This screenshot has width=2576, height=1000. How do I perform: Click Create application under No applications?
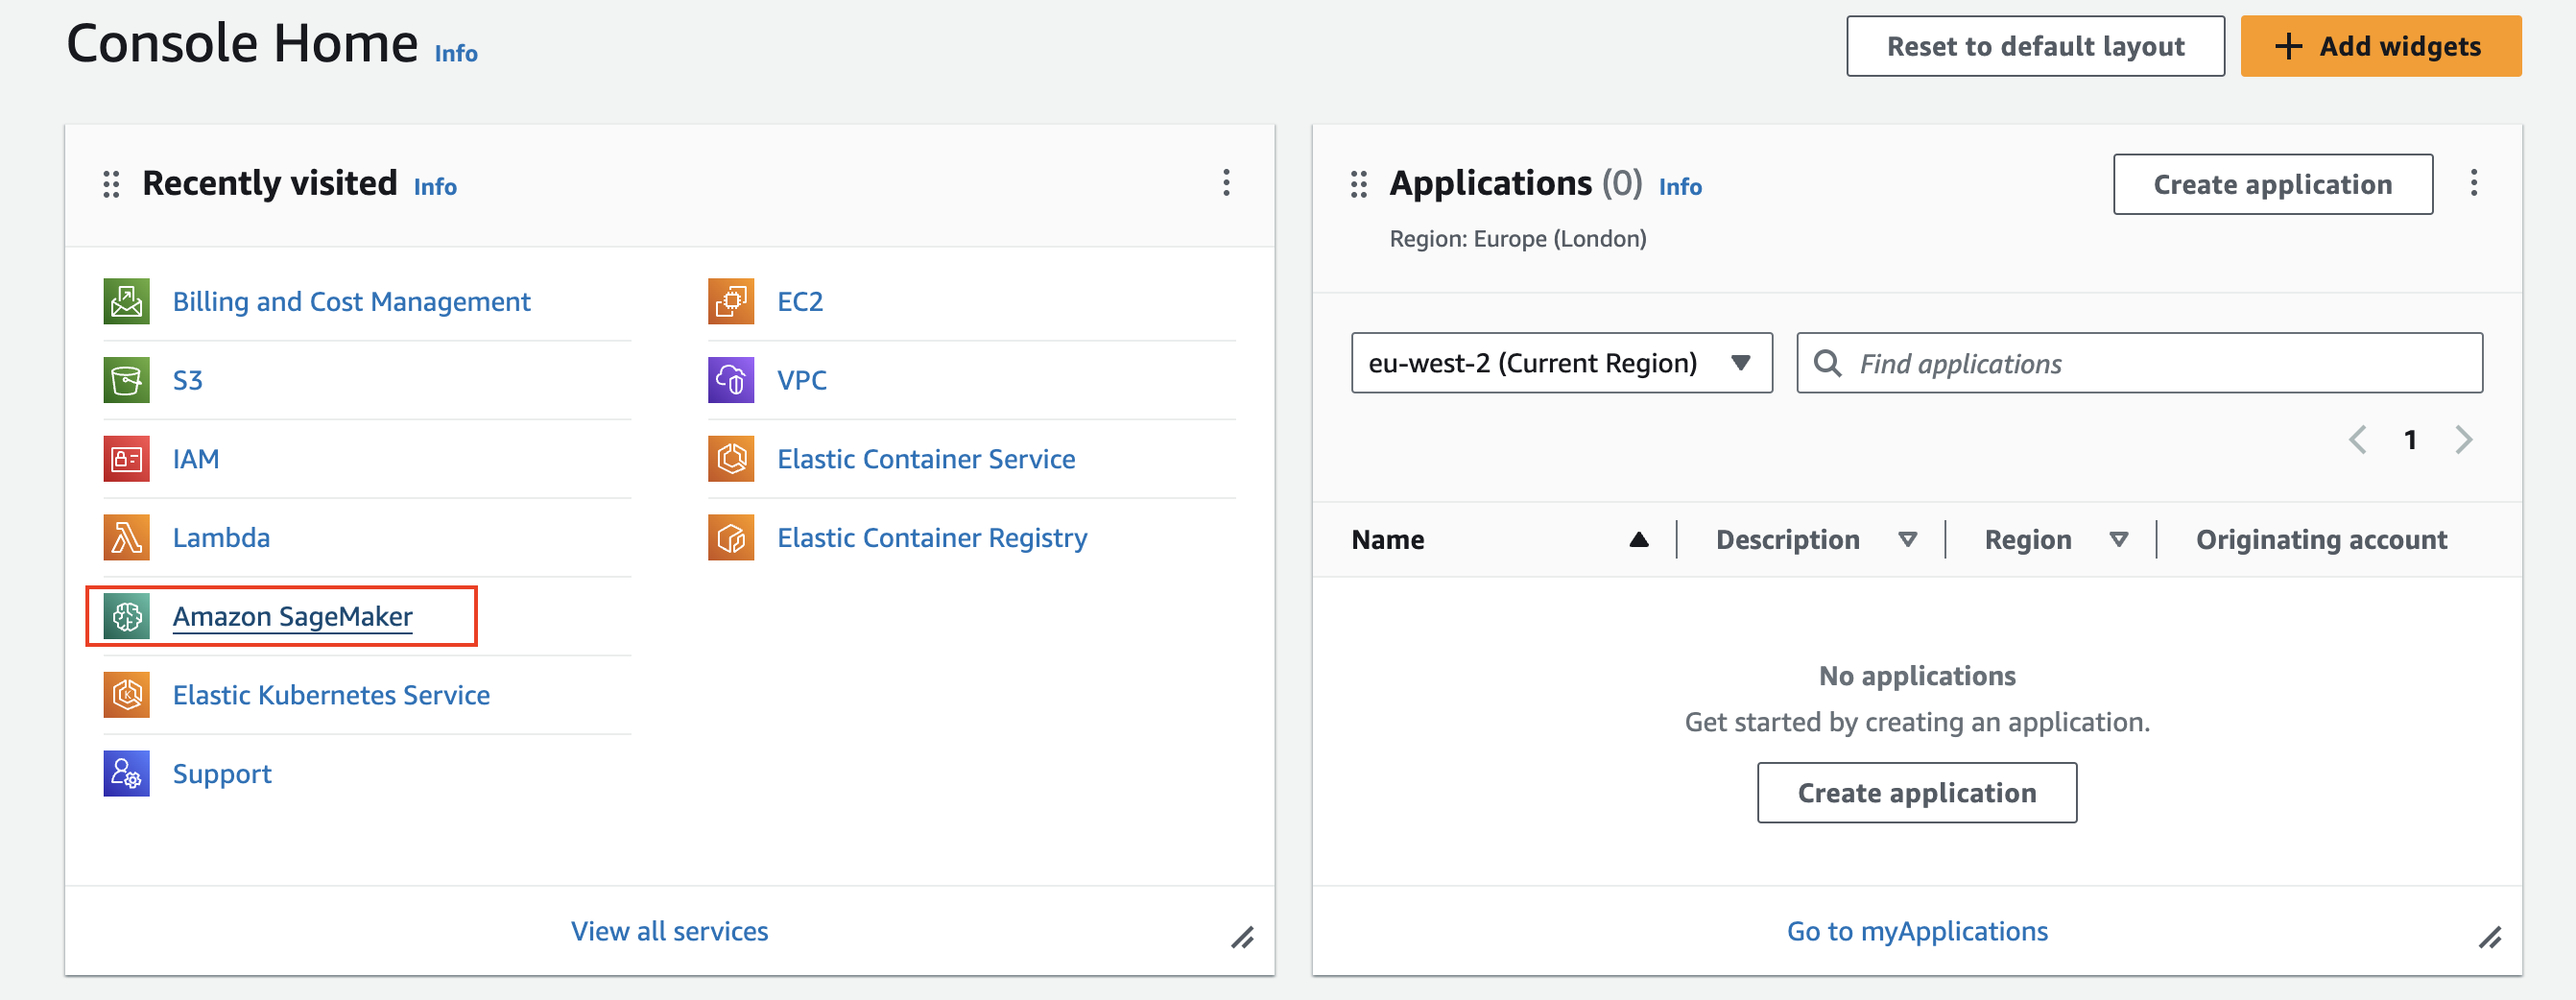1916,793
